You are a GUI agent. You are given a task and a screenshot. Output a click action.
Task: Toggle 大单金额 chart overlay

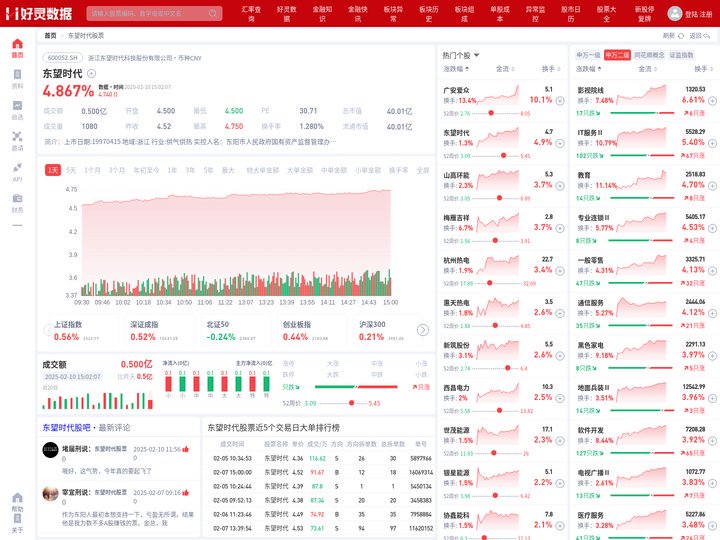pyautogui.click(x=300, y=170)
